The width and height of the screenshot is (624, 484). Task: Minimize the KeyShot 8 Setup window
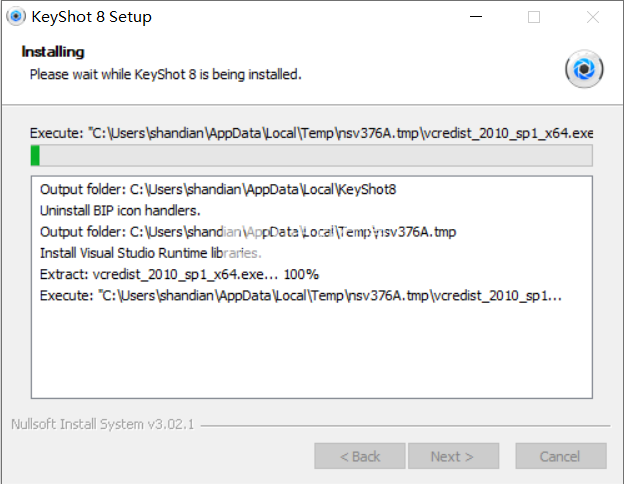pos(476,17)
